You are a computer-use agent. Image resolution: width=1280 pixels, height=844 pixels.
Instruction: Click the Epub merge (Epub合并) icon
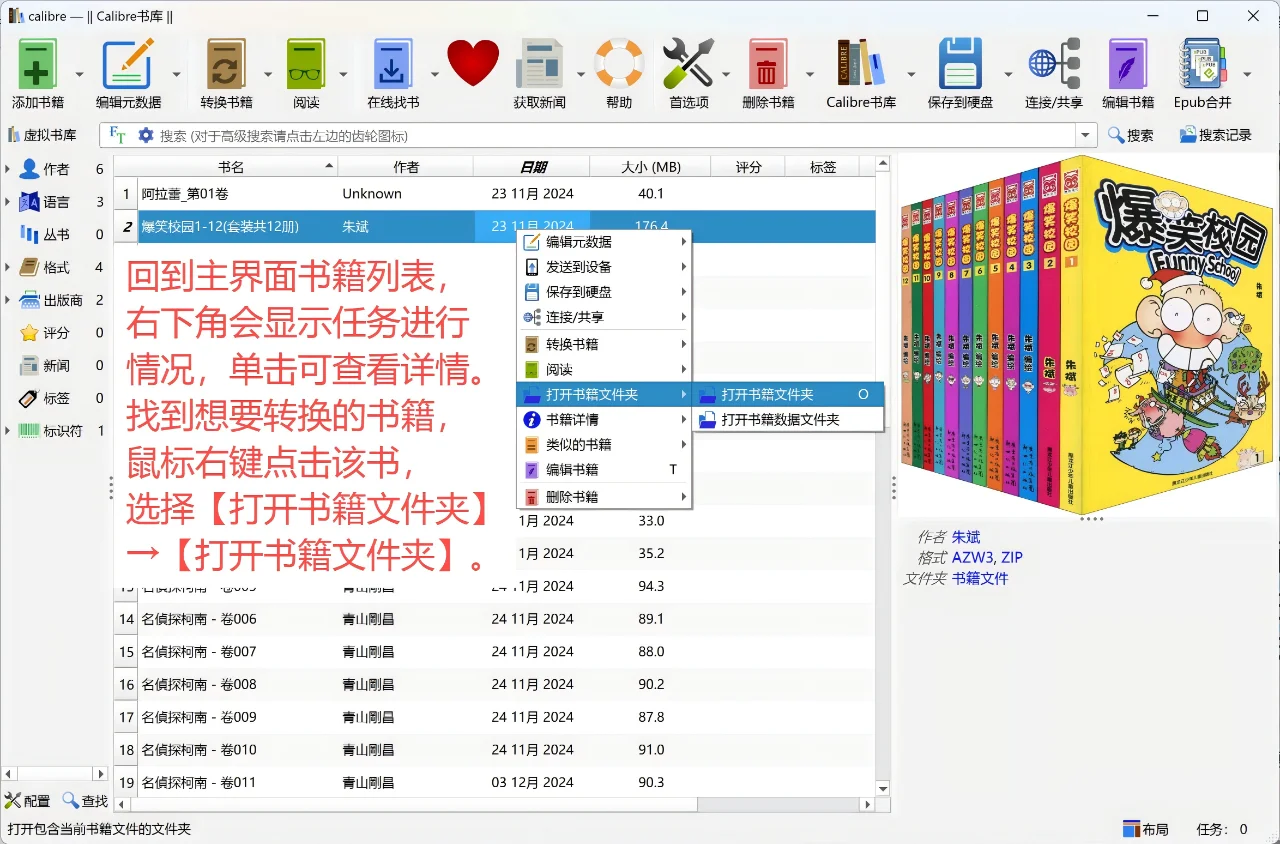pyautogui.click(x=1203, y=65)
